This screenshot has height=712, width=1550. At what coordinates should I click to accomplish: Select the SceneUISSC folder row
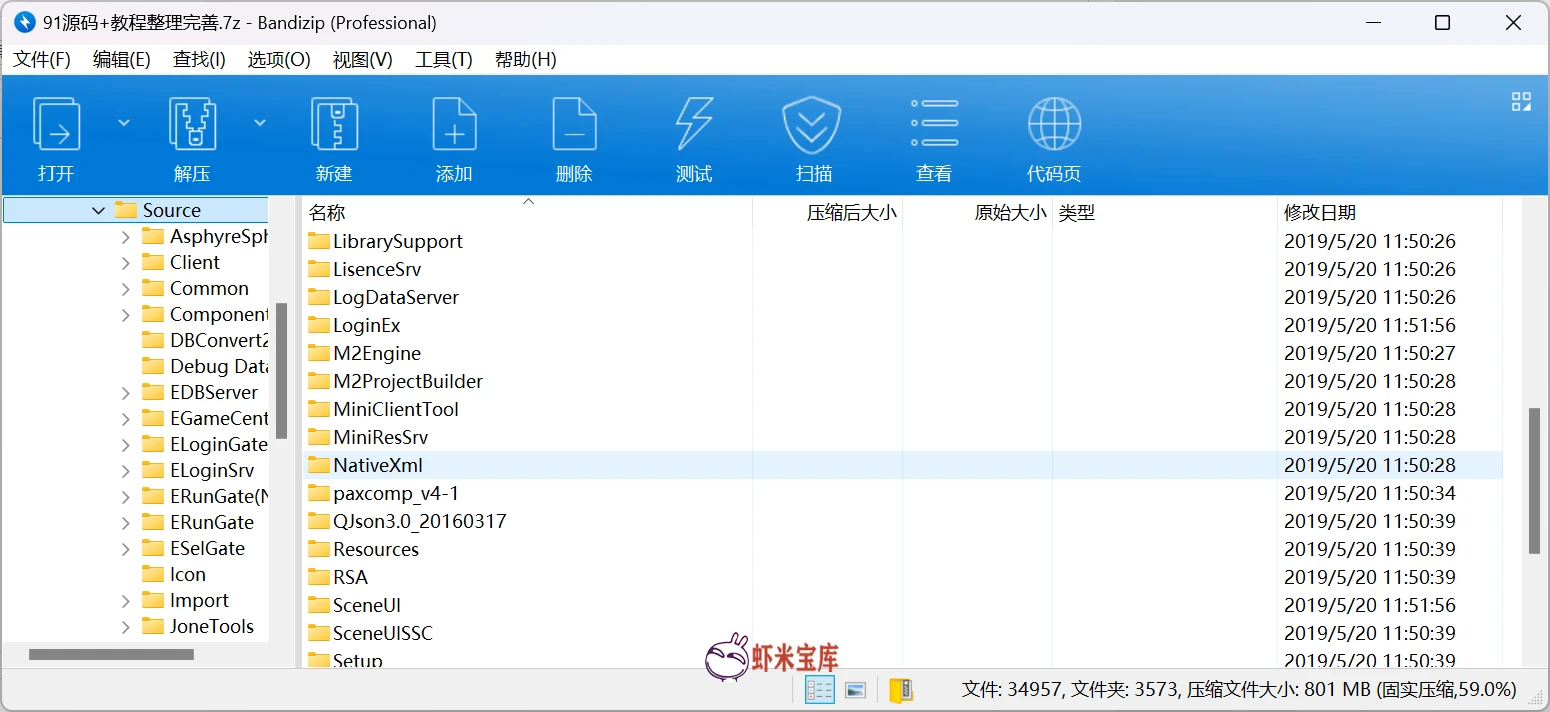902,633
